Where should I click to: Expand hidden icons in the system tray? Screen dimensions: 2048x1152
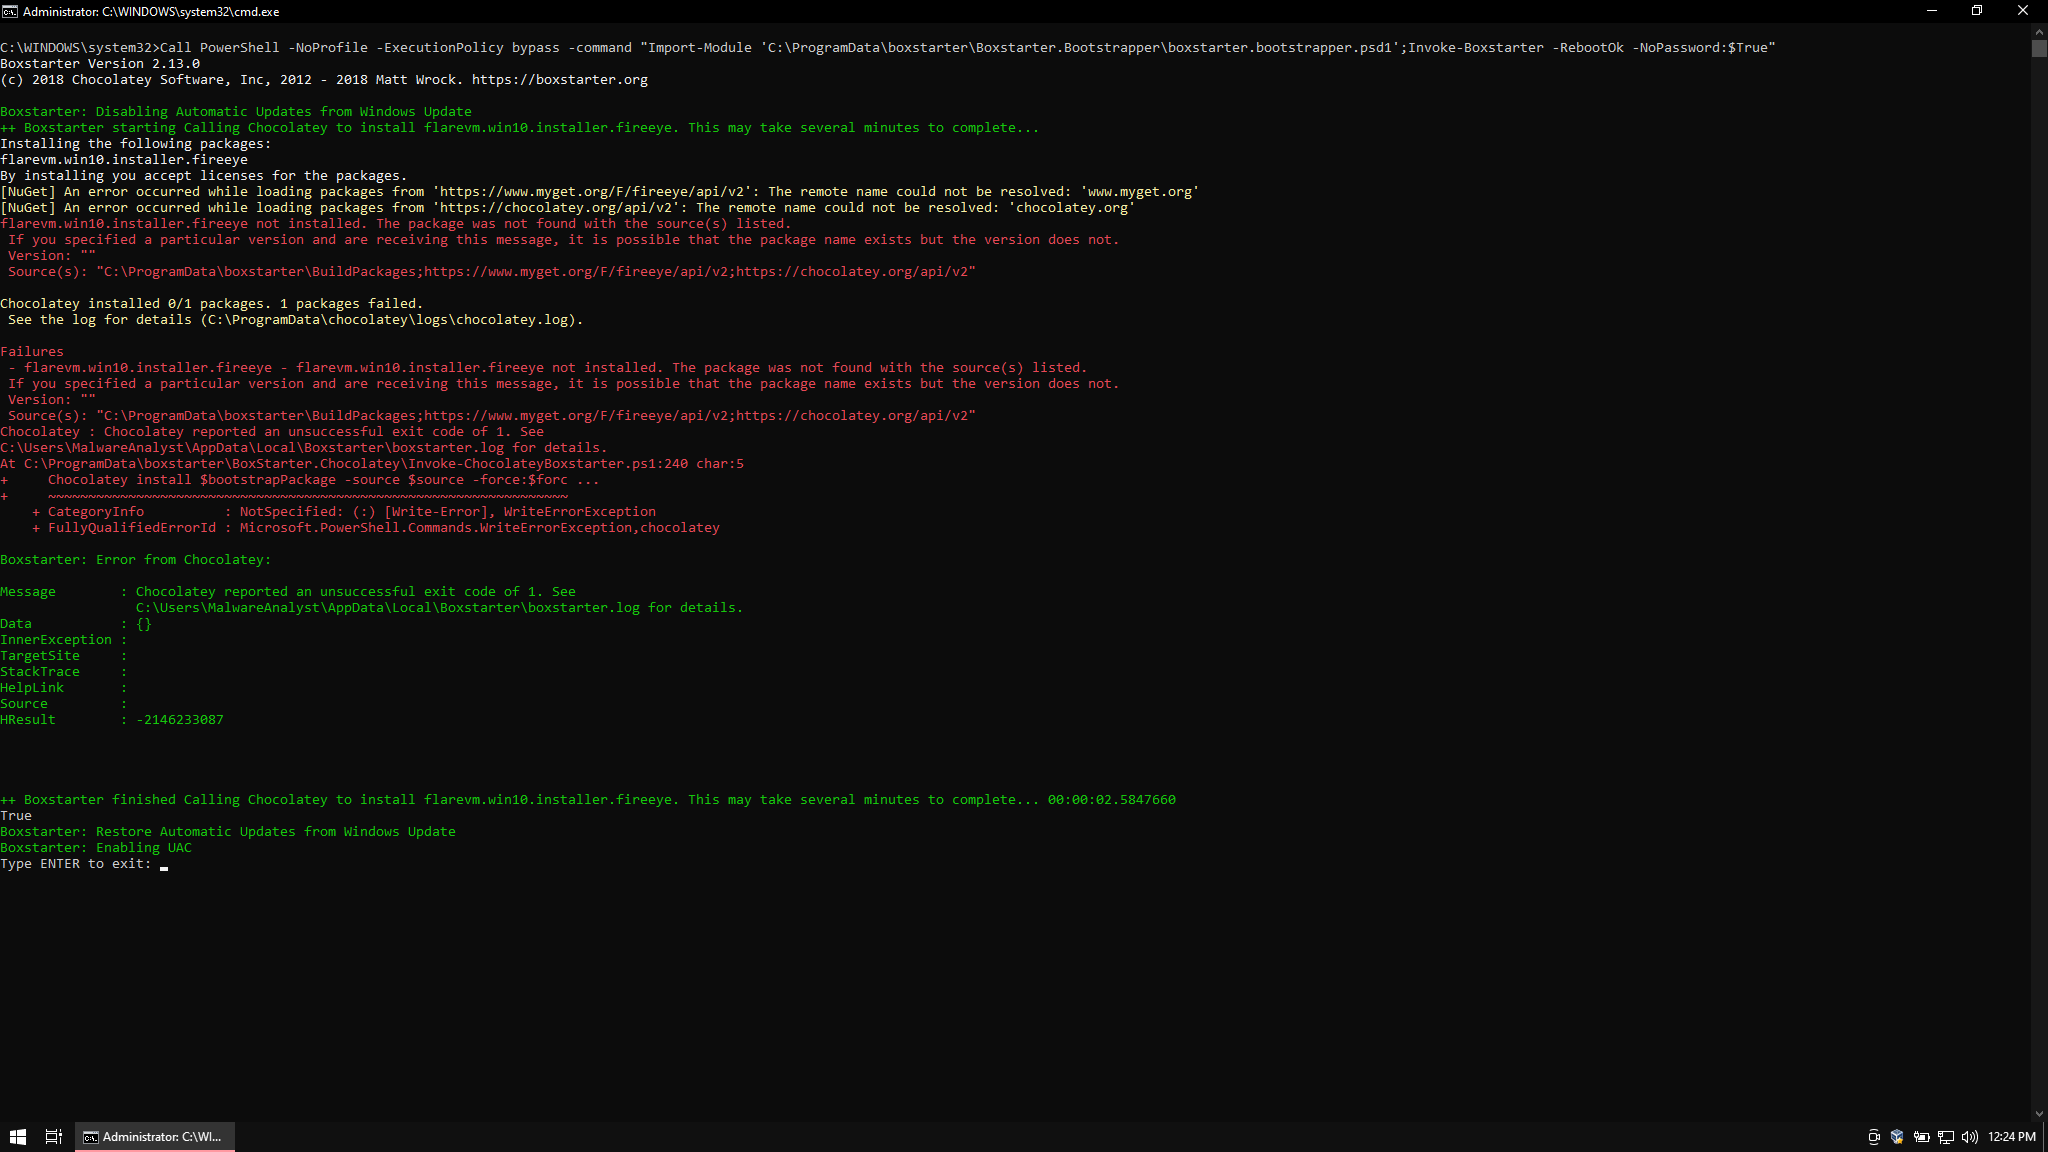pyautogui.click(x=1850, y=1137)
